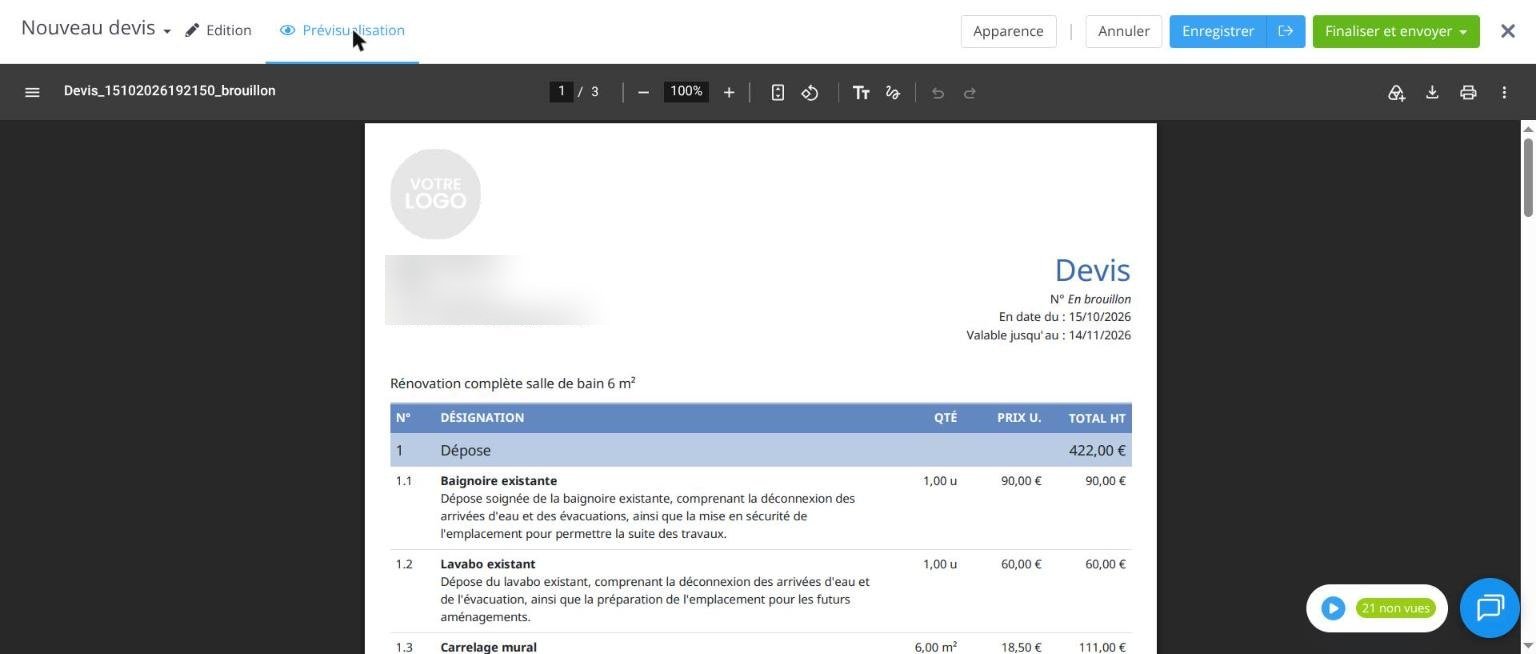This screenshot has height=654, width=1536.
Task: Click the Dépose section row
Action: [761, 450]
